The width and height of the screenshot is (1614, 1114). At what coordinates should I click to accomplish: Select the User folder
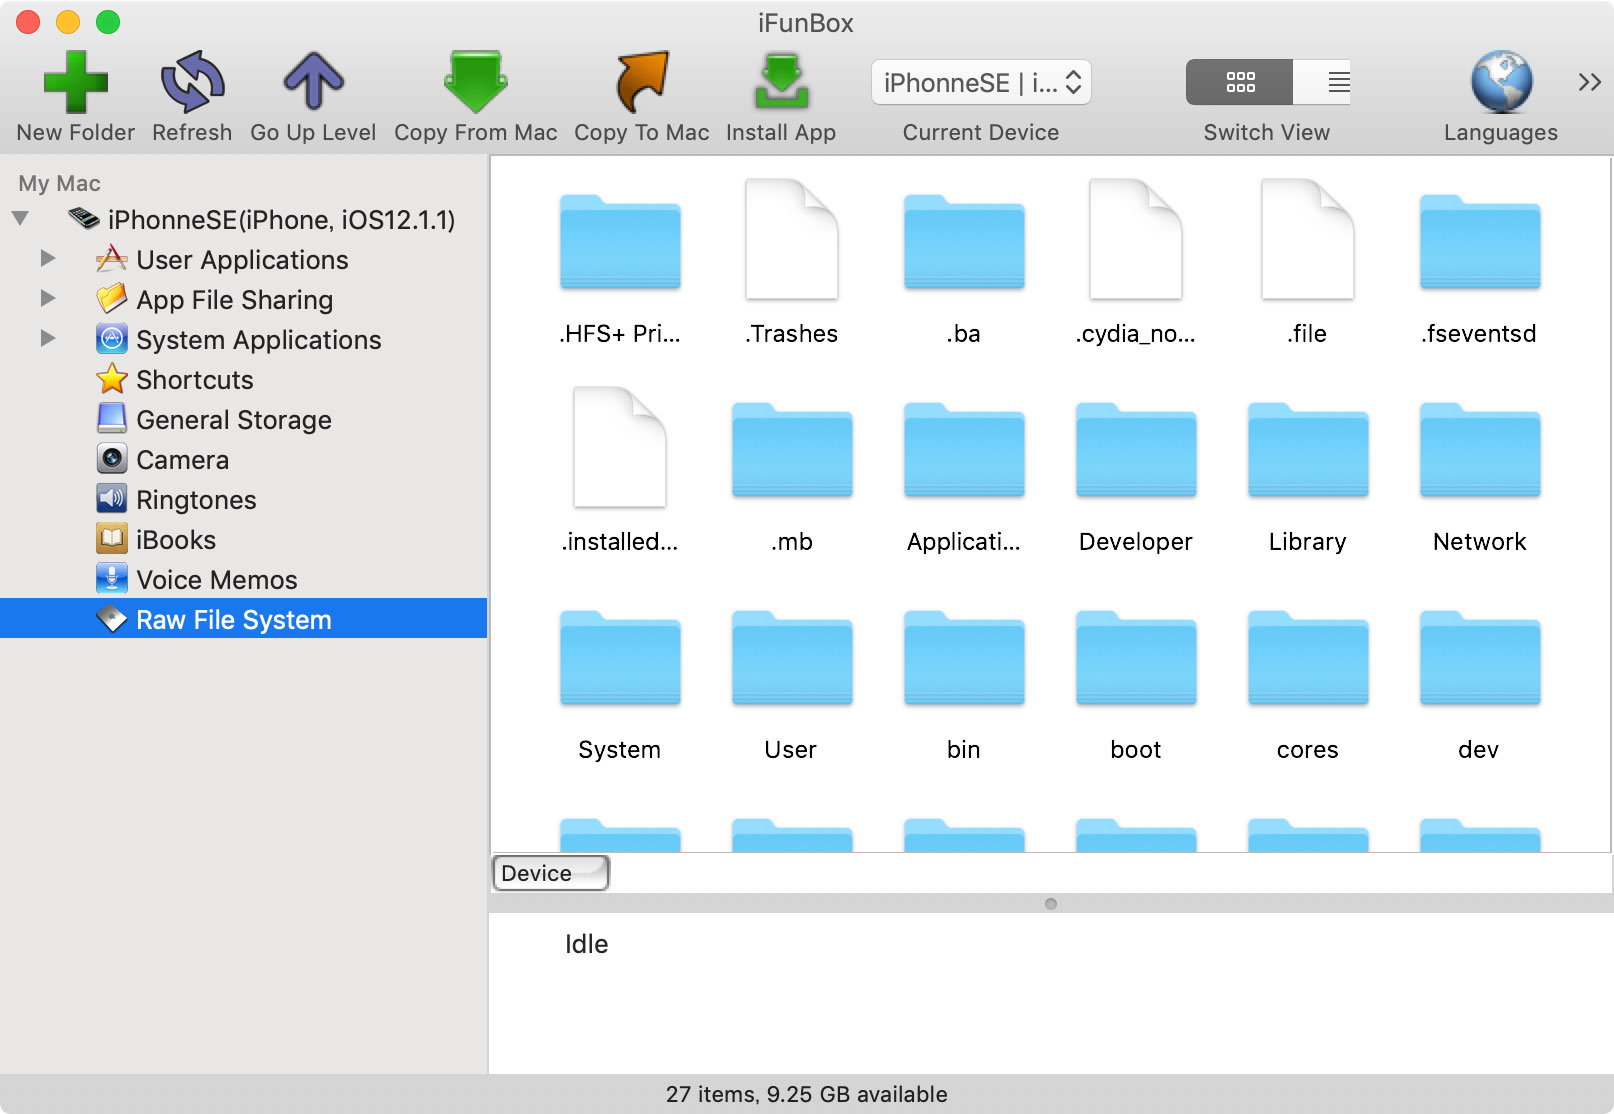click(792, 659)
